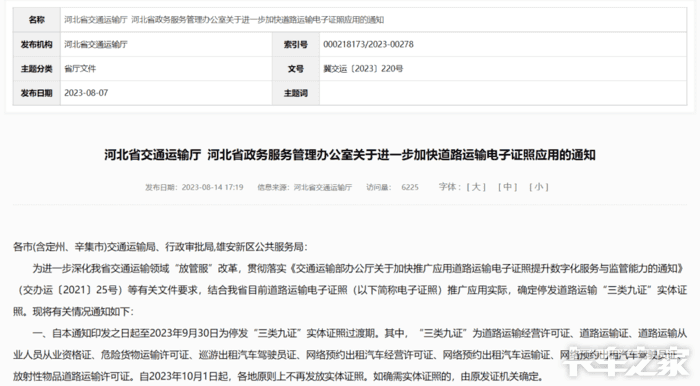
Task: Click the 字体 label beside size options
Action: click(x=449, y=187)
